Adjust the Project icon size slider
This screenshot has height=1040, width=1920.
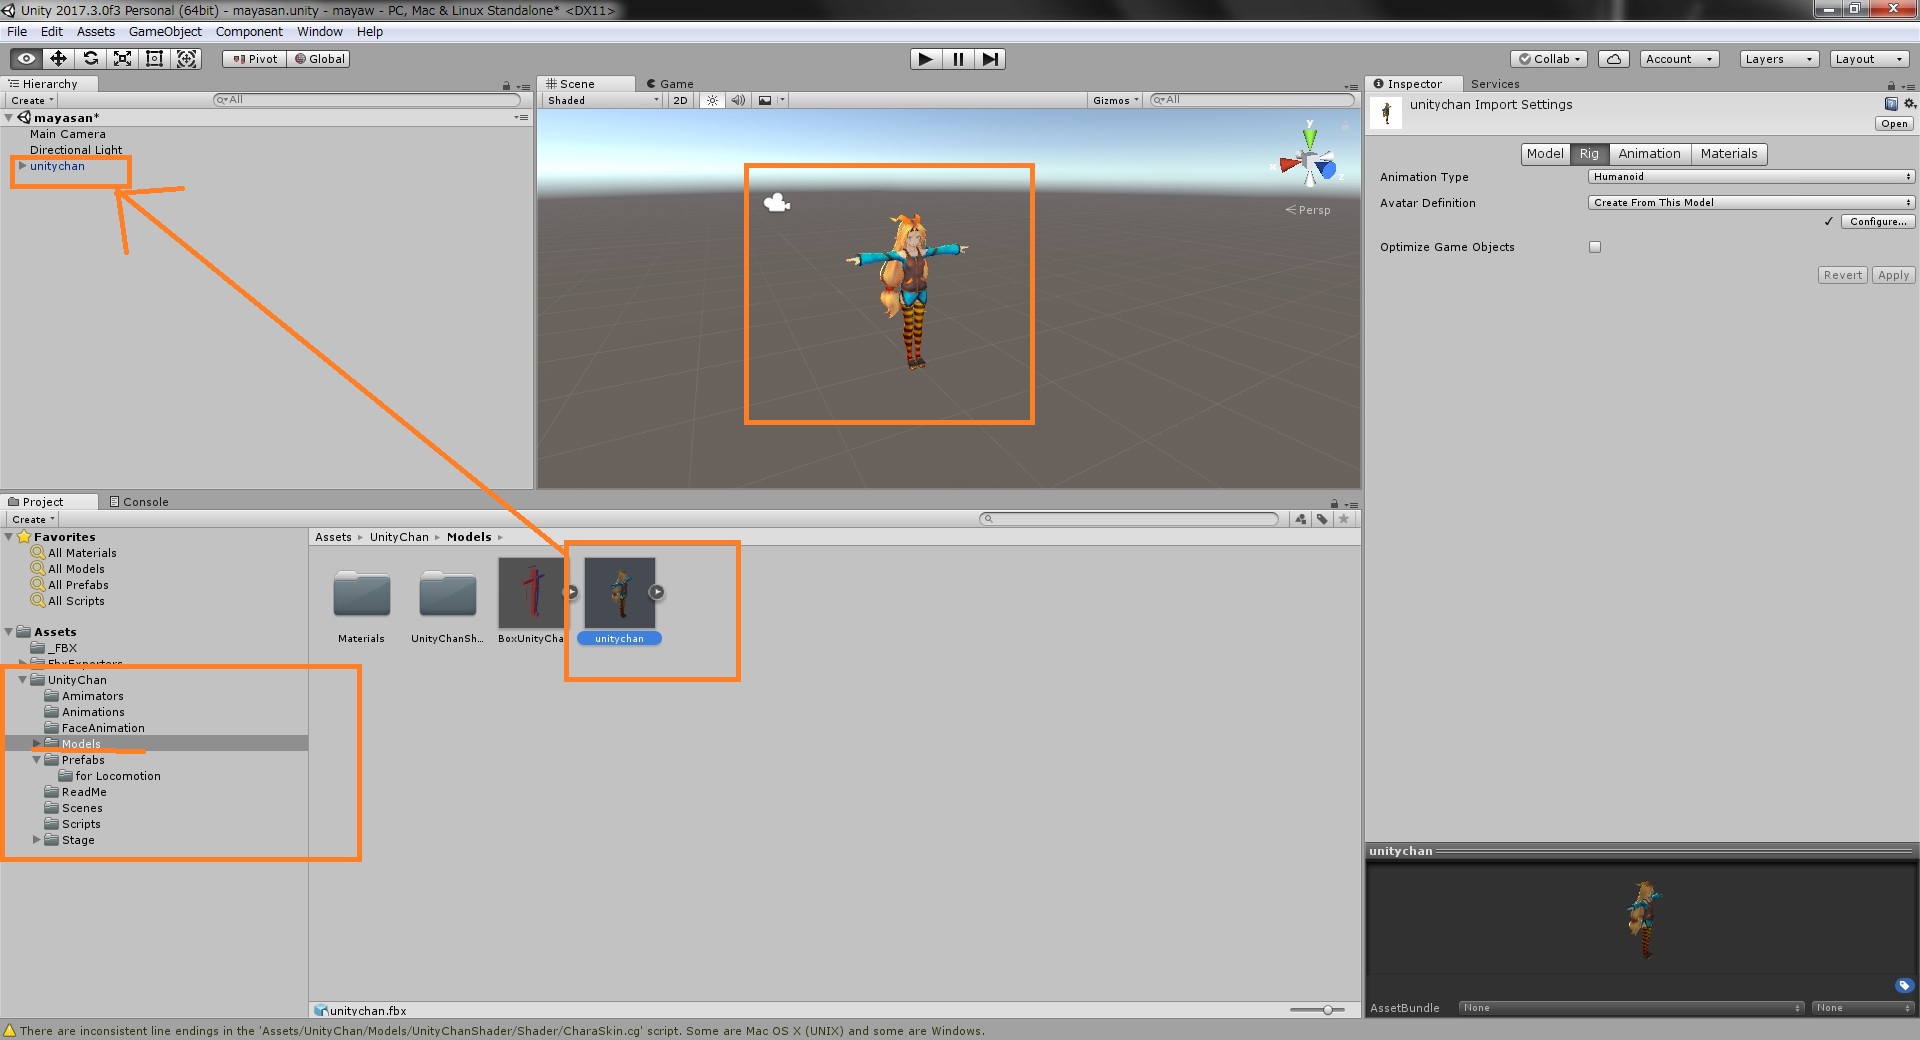point(1318,1010)
